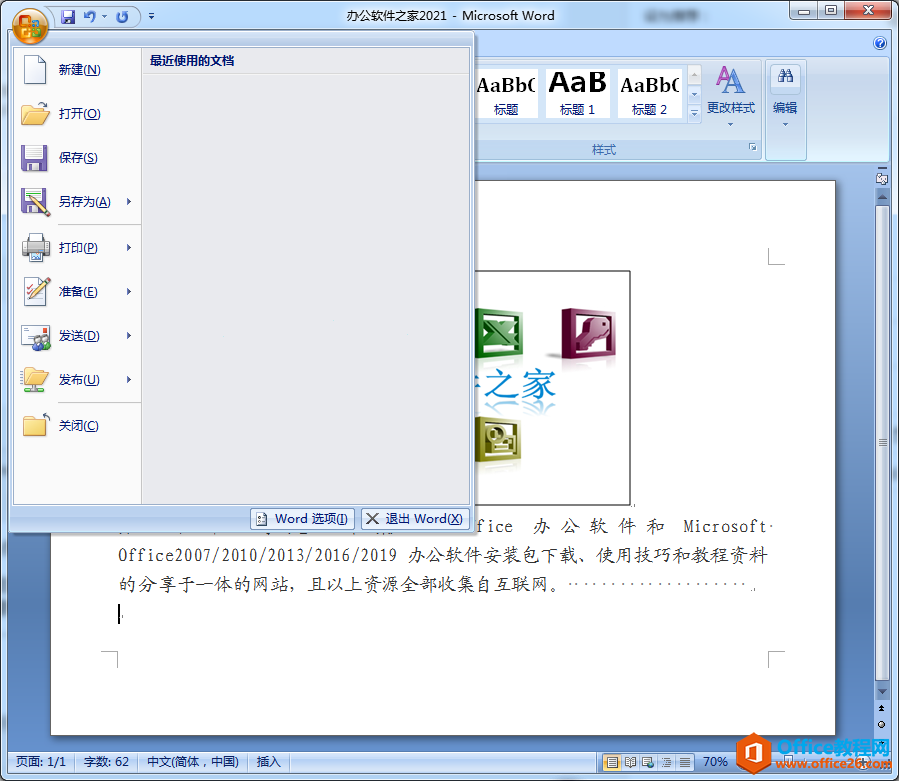The height and width of the screenshot is (781, 899).
Task: Open the 发布(U) menu entry
Action: tap(77, 380)
